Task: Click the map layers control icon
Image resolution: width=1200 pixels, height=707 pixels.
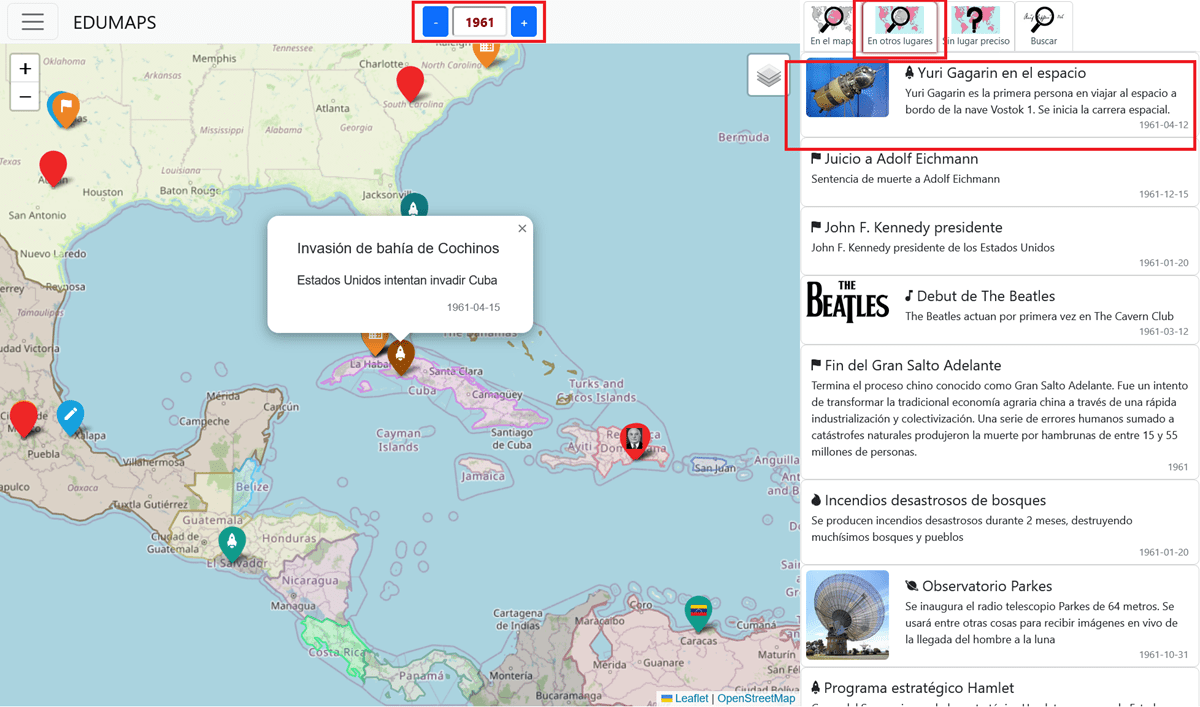Action: coord(768,76)
